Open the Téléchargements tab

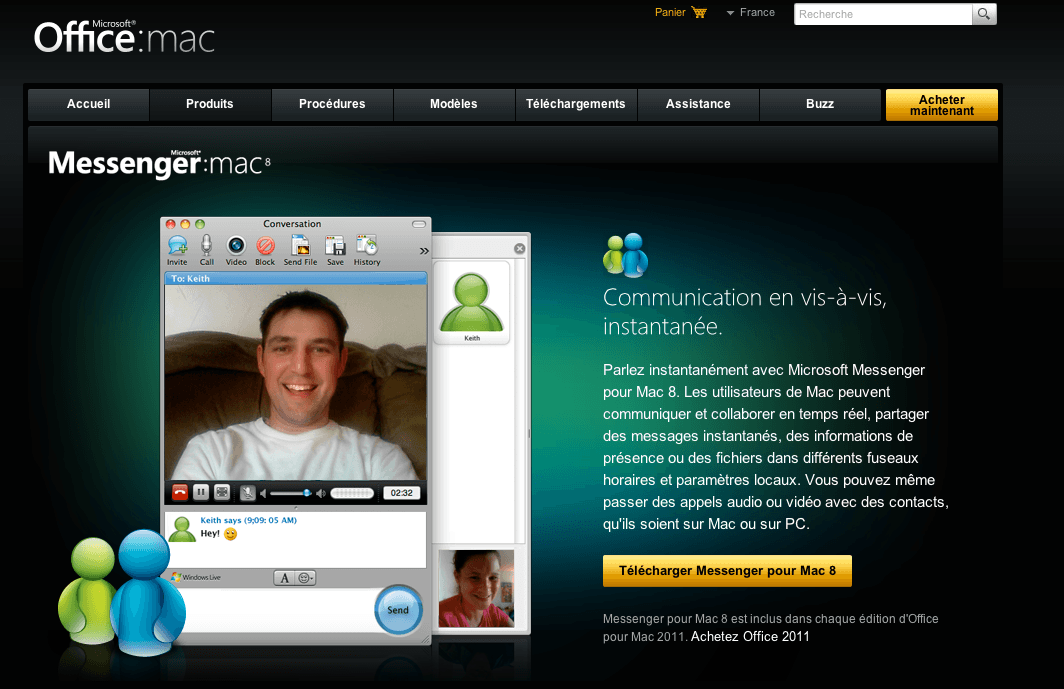pos(575,105)
